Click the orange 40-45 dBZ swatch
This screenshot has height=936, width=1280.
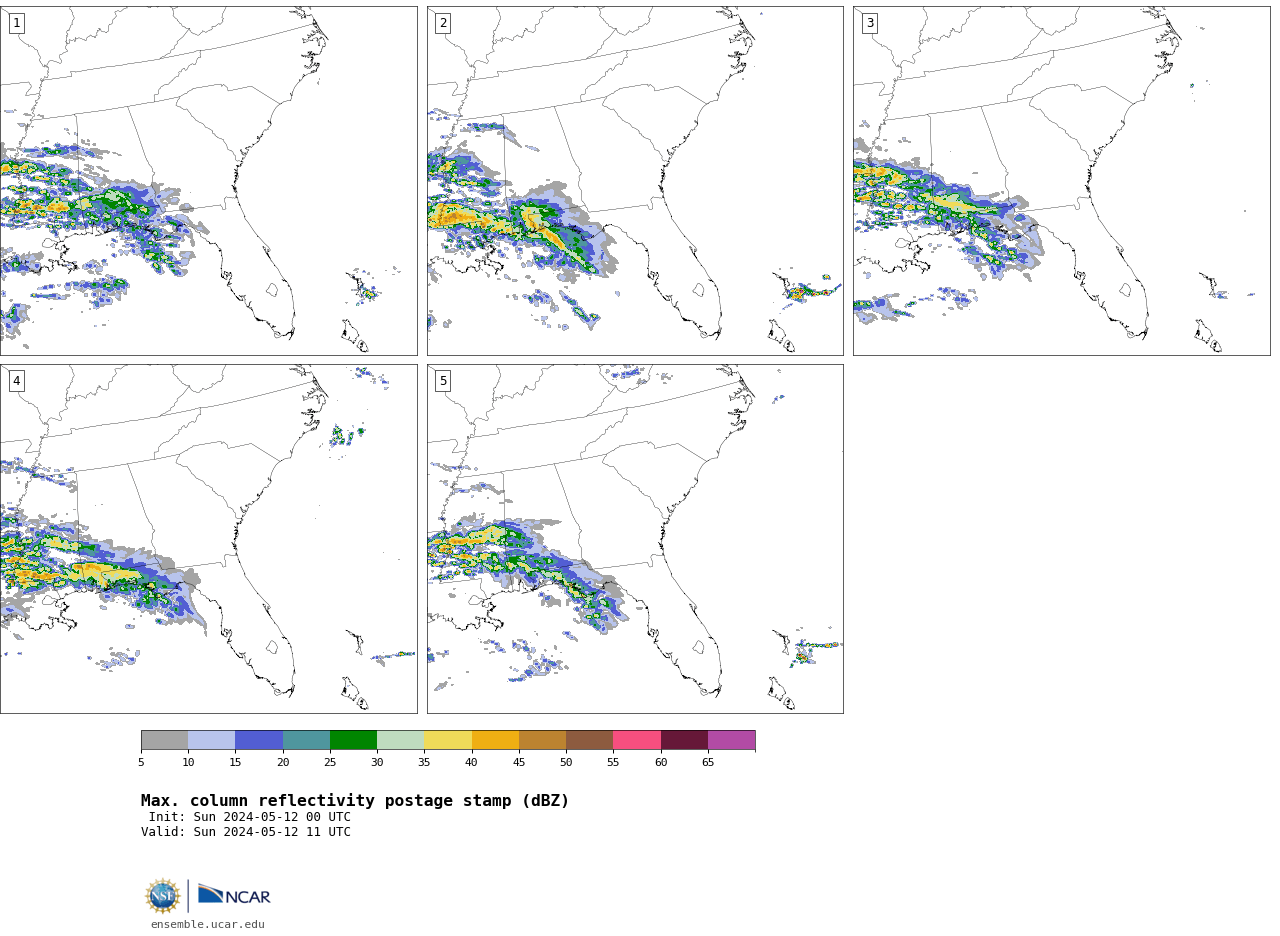[495, 740]
